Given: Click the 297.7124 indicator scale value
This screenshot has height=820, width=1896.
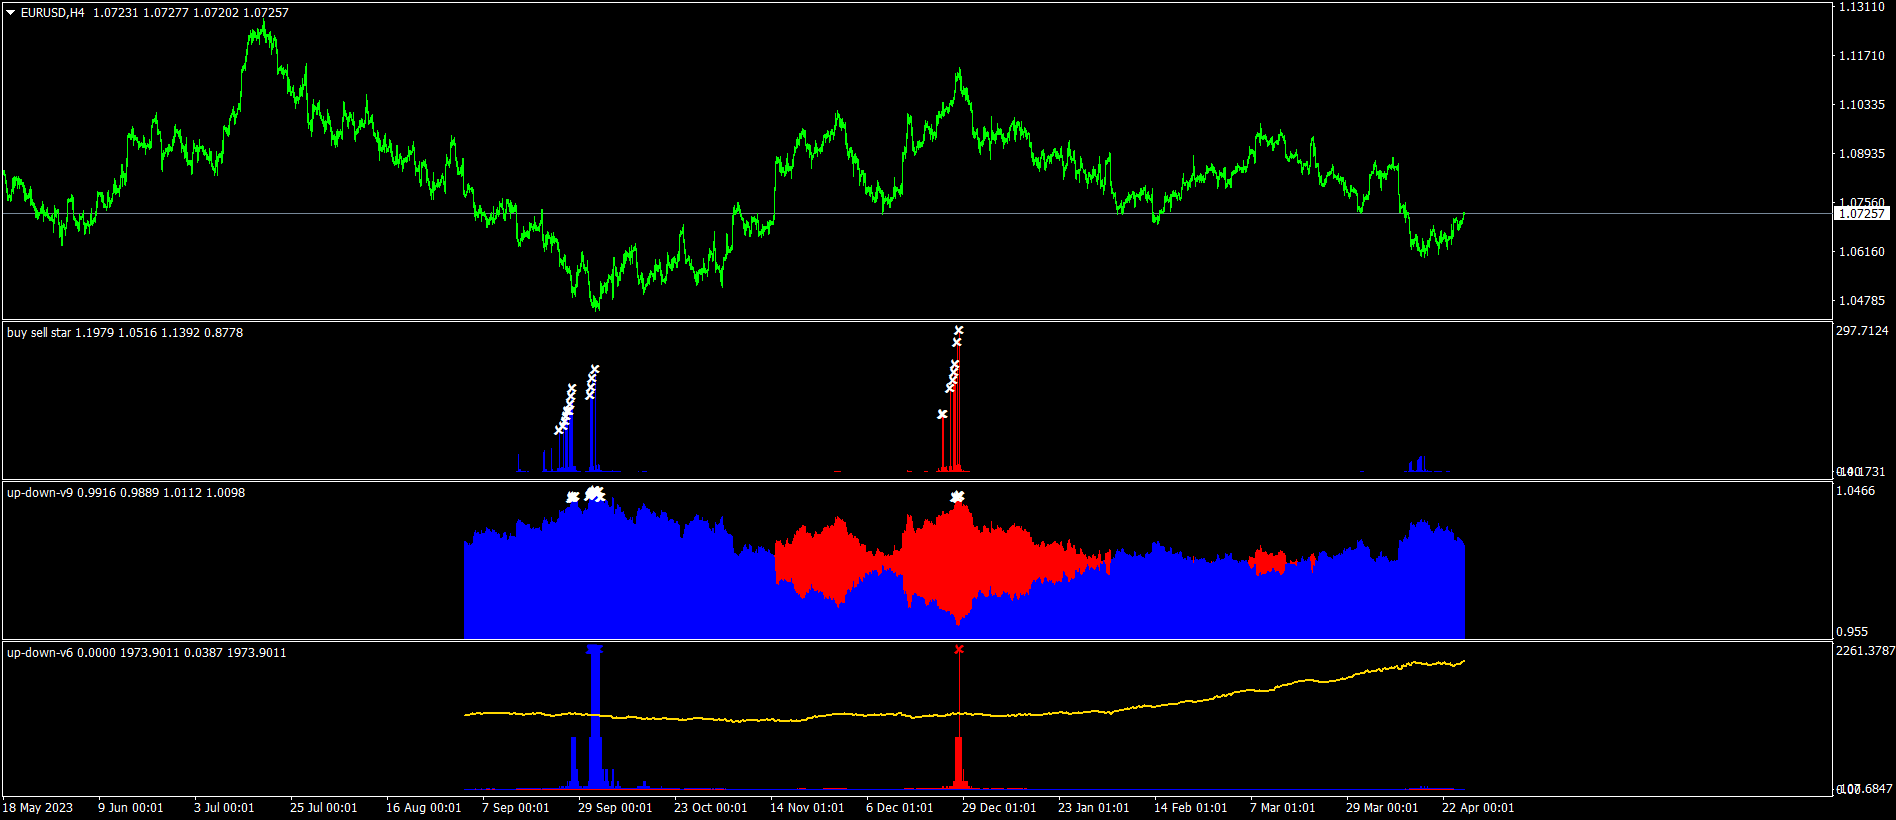Looking at the screenshot, I should 1862,331.
